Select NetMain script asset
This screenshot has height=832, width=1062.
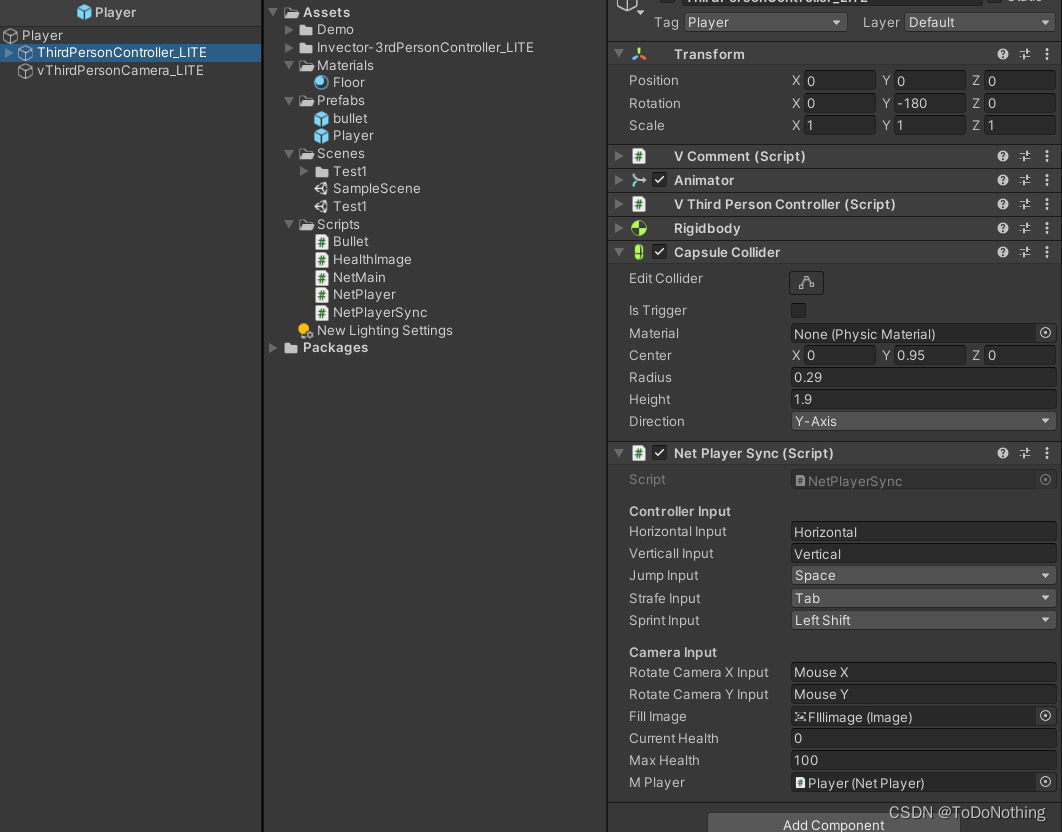[351, 277]
